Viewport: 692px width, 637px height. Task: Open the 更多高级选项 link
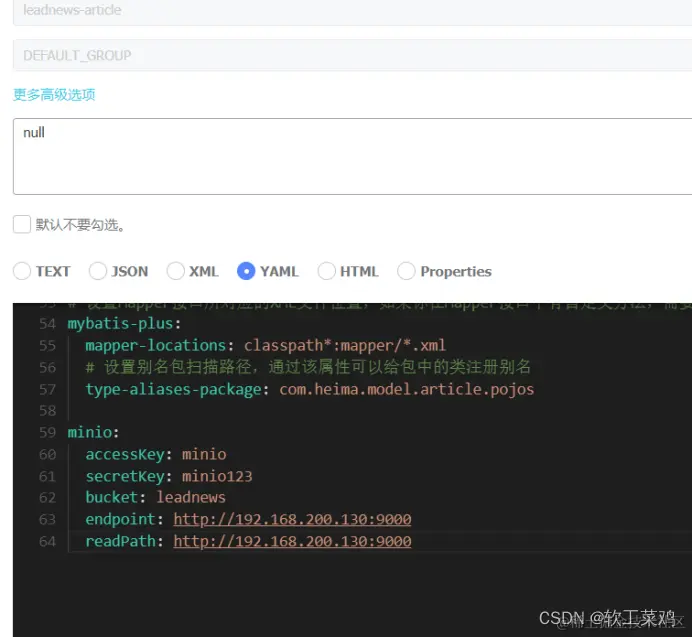[x=54, y=94]
